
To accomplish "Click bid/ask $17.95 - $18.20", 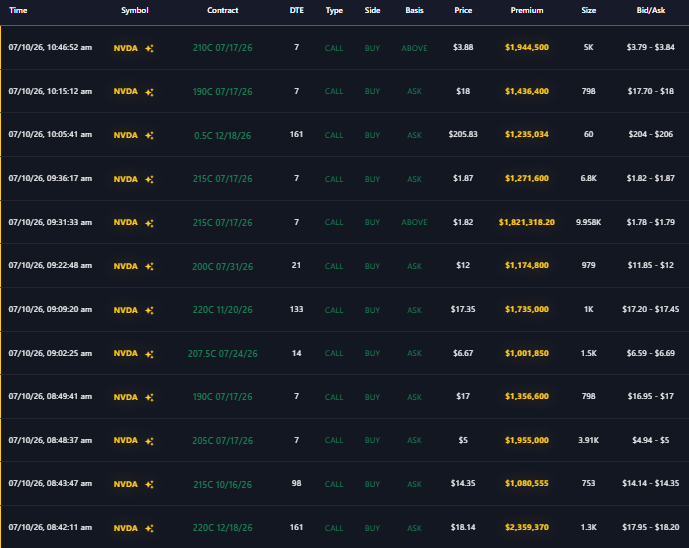I will pos(651,527).
